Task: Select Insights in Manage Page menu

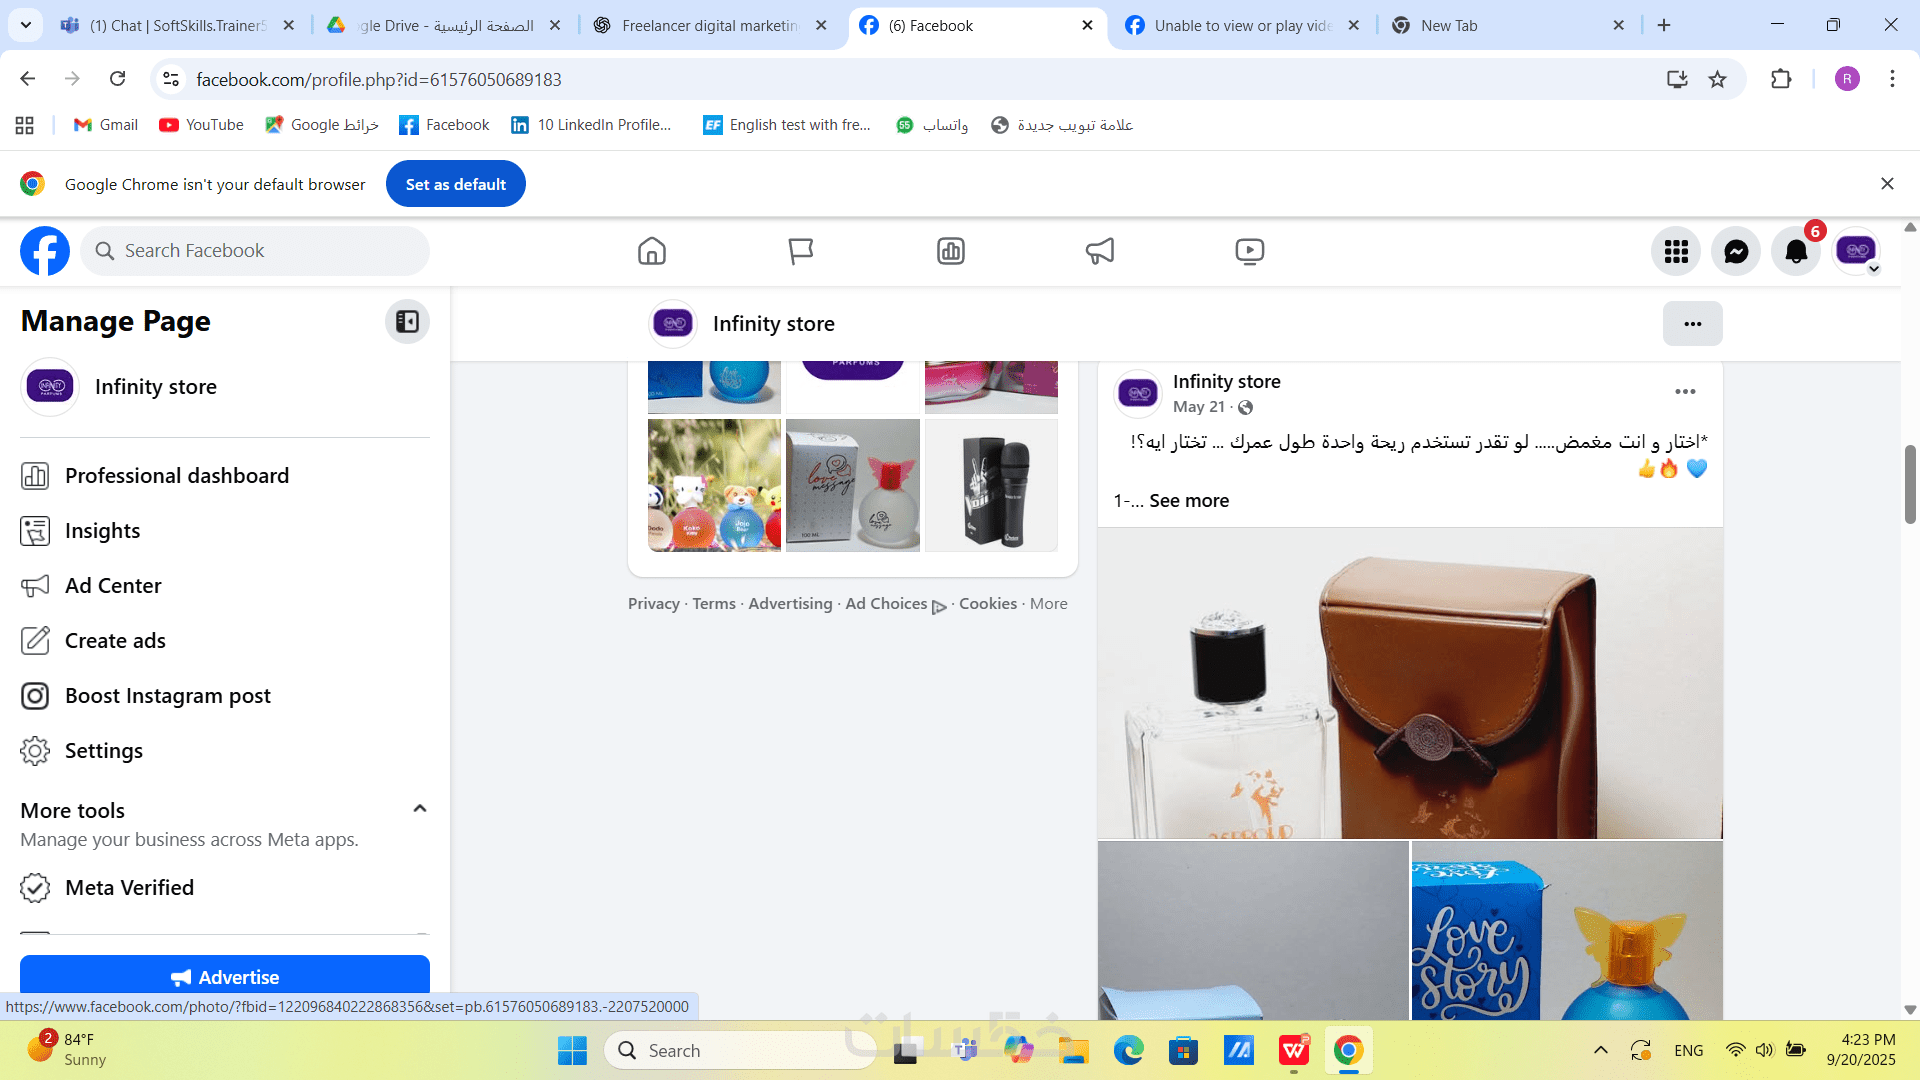Action: pyautogui.click(x=102, y=531)
